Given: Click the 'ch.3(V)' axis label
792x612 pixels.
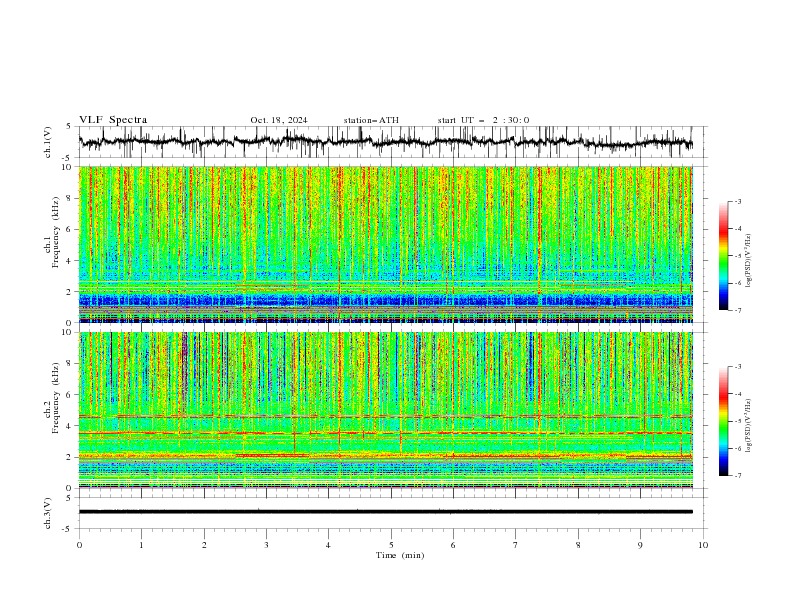Looking at the screenshot, I should coord(48,513).
